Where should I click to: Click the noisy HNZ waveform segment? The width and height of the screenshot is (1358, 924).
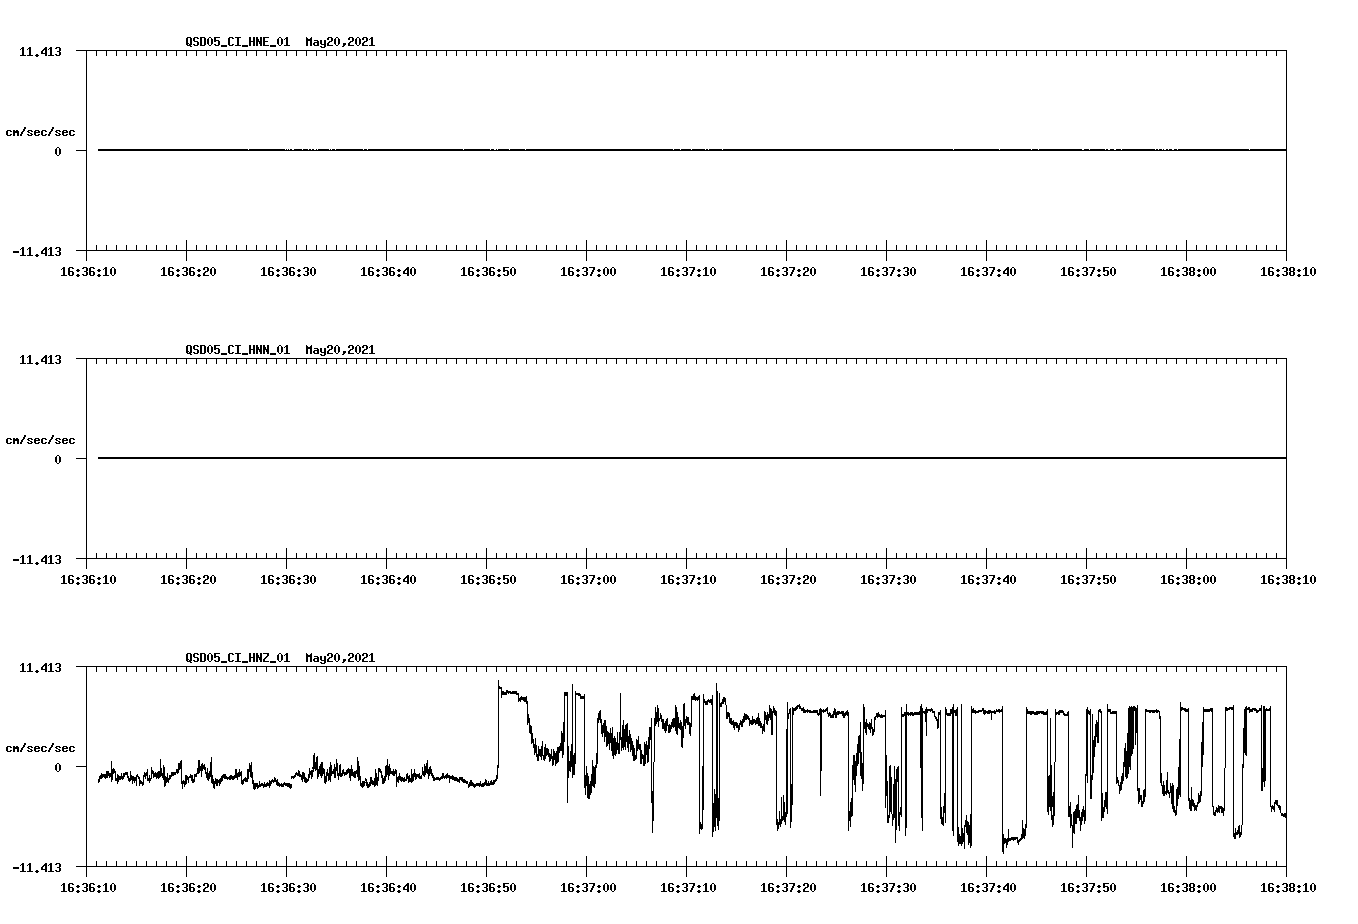(x=300, y=775)
